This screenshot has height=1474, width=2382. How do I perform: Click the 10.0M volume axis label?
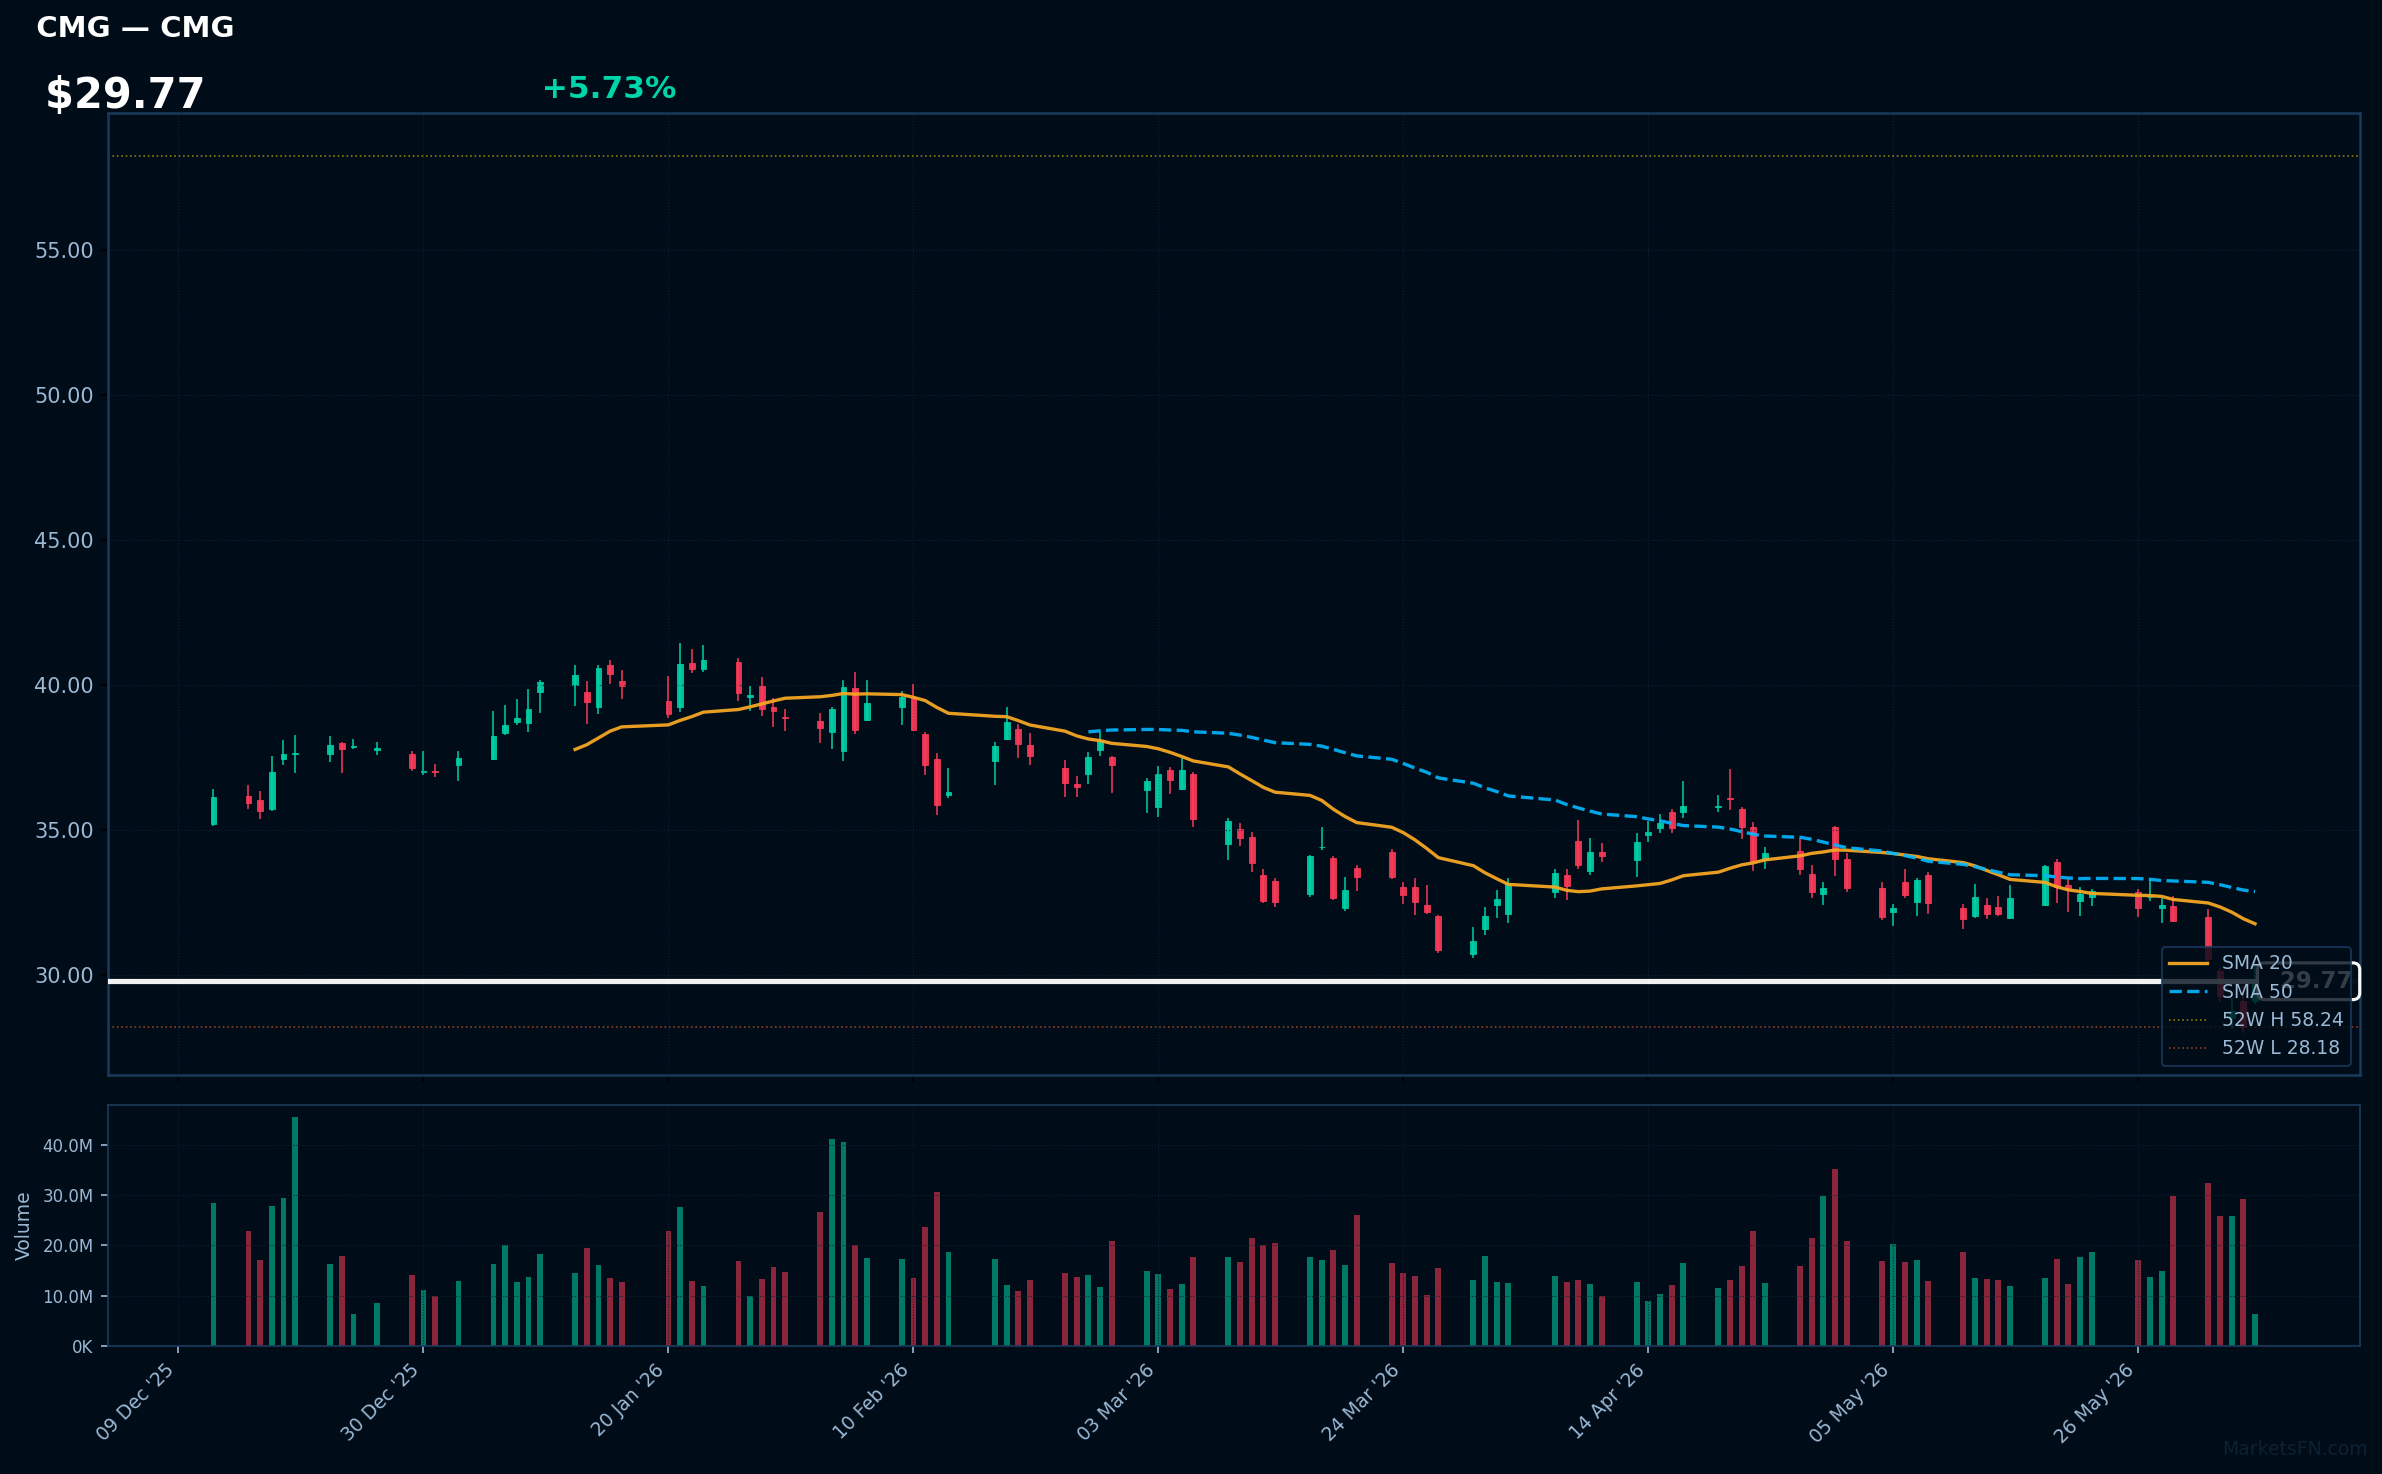[x=67, y=1297]
